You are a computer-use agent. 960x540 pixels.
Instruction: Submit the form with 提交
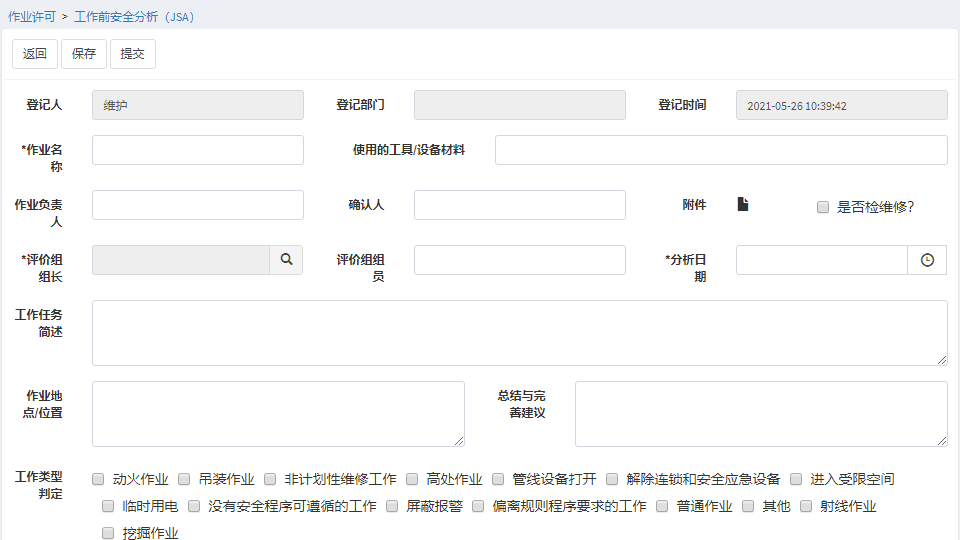pyautogui.click(x=133, y=54)
